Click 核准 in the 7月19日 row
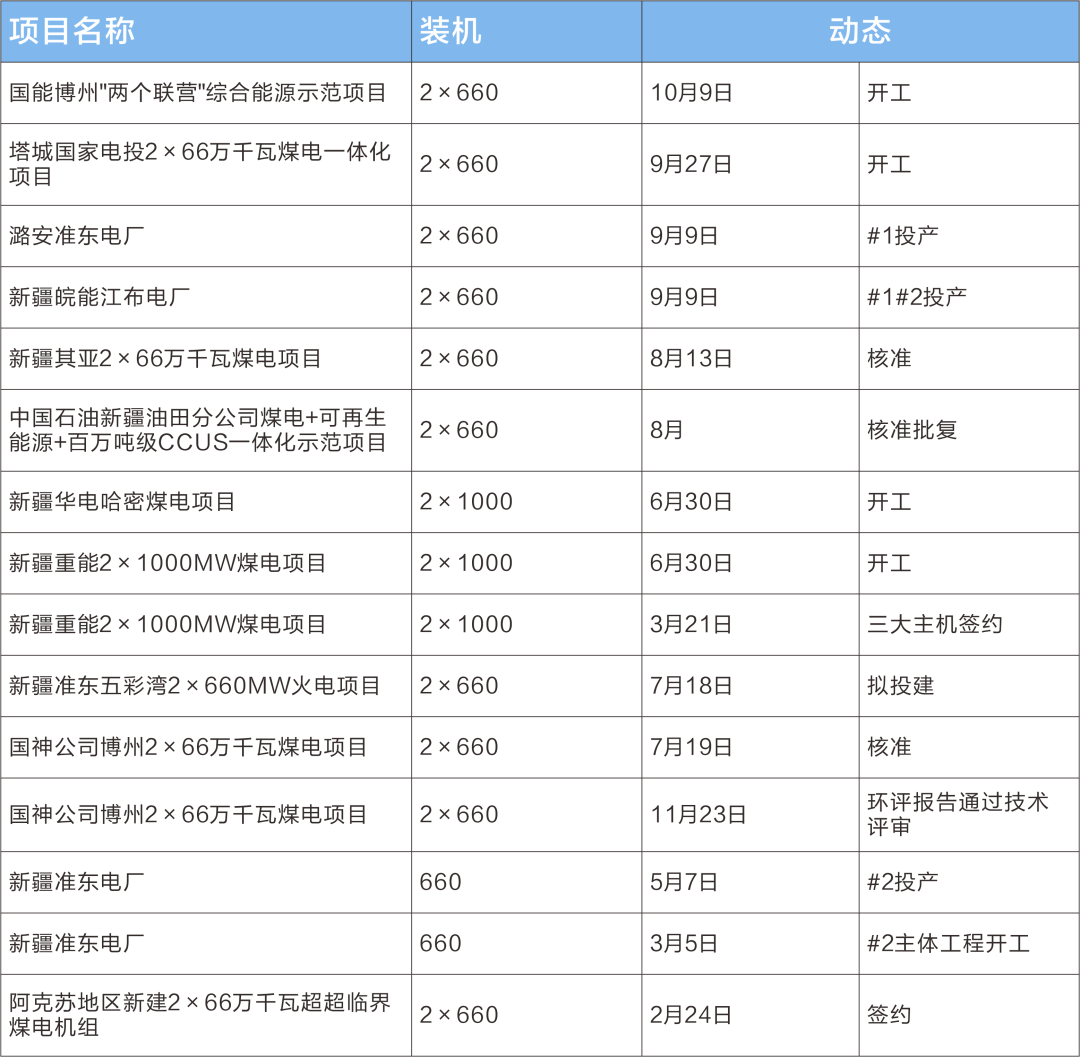This screenshot has width=1080, height=1057. 969,747
